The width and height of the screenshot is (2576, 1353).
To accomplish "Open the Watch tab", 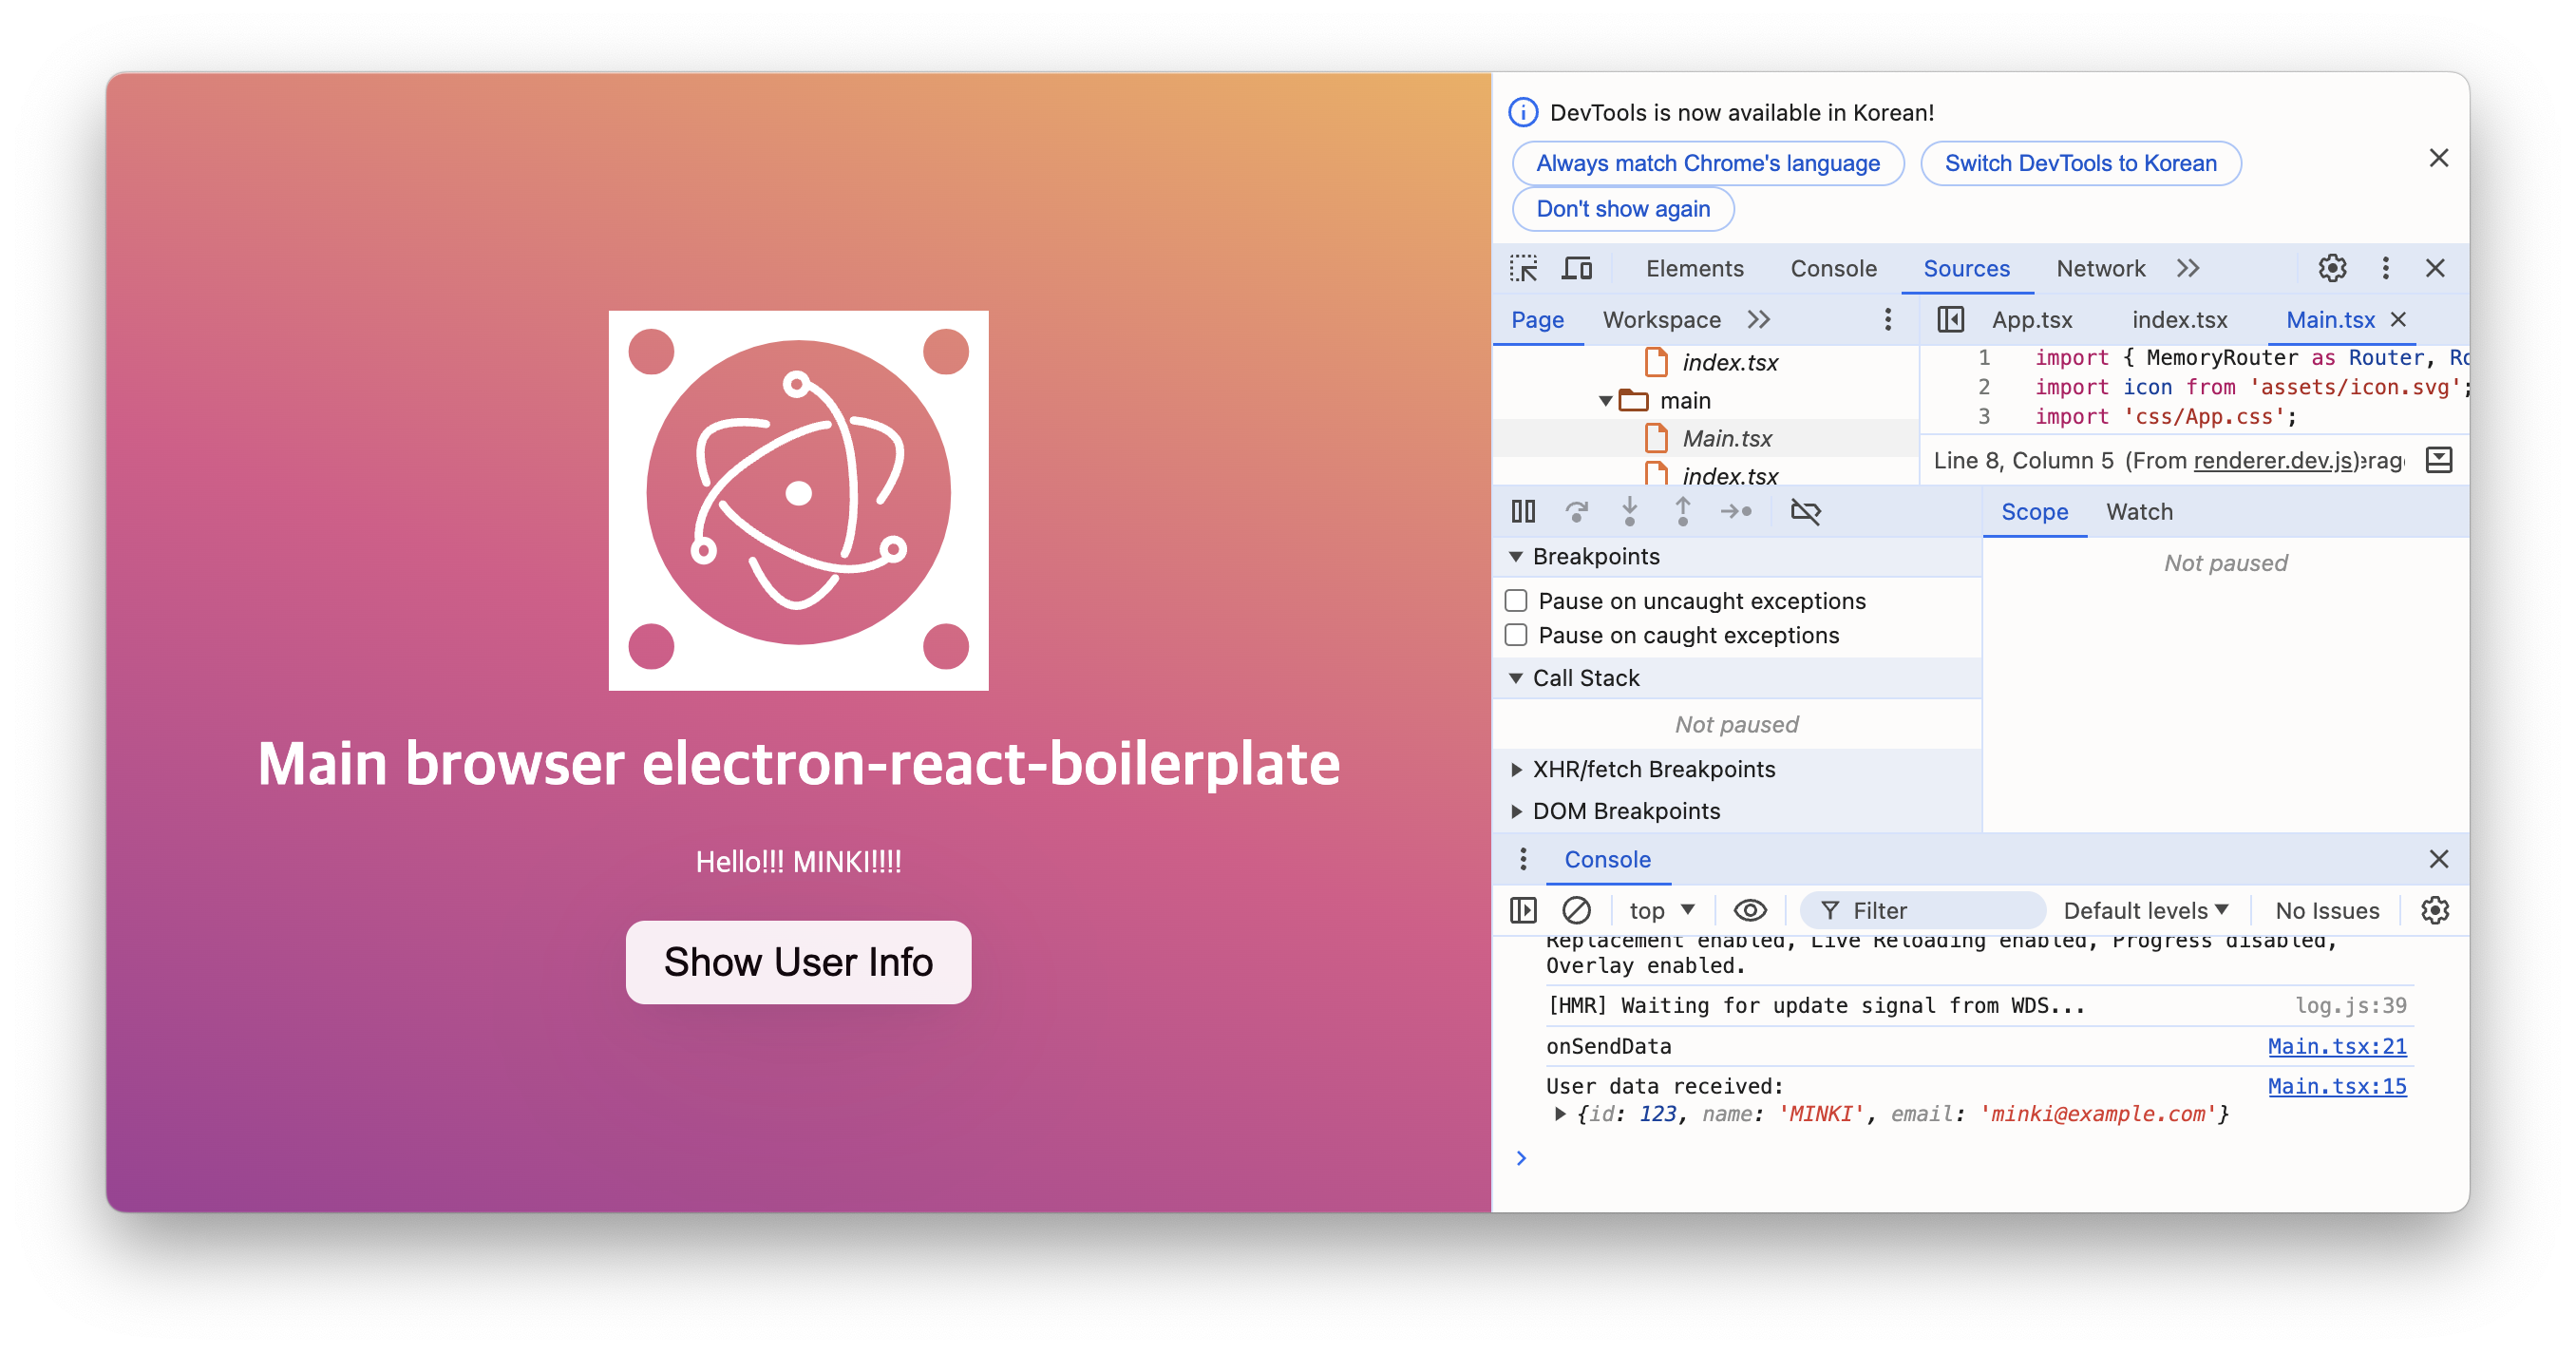I will [x=2139, y=512].
